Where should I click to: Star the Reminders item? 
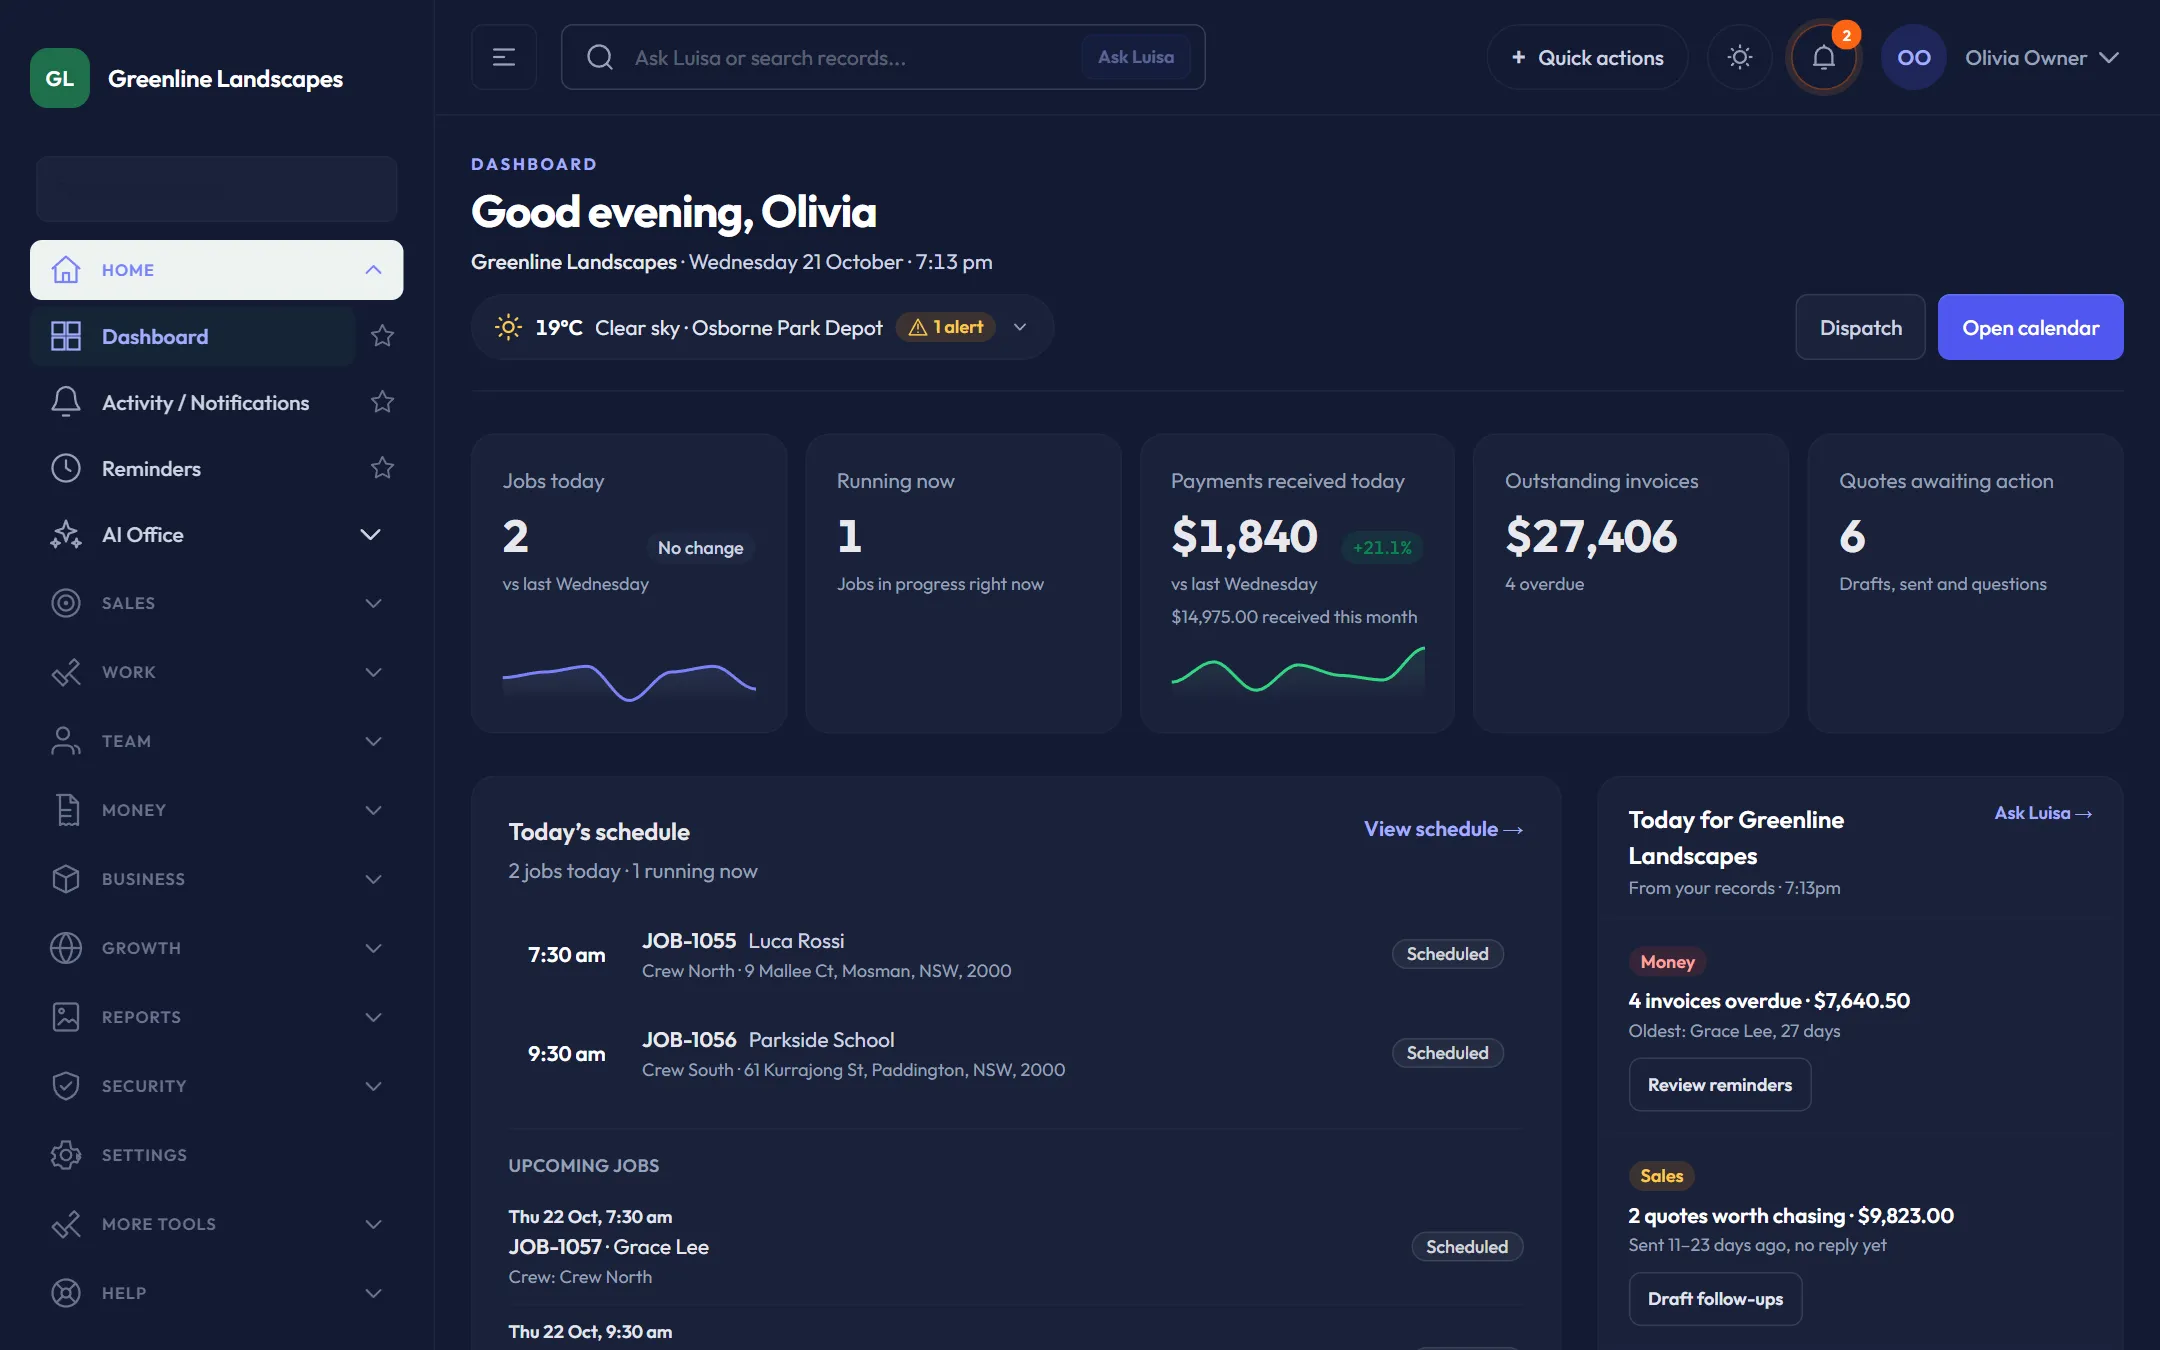coord(382,468)
